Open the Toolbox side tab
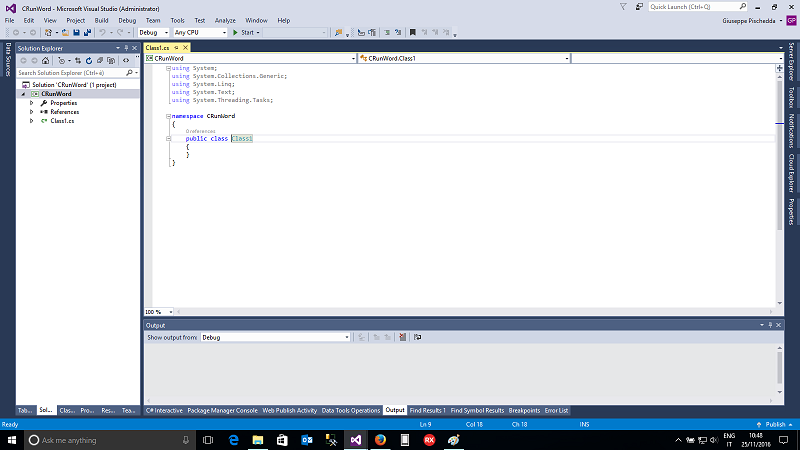 coord(791,97)
